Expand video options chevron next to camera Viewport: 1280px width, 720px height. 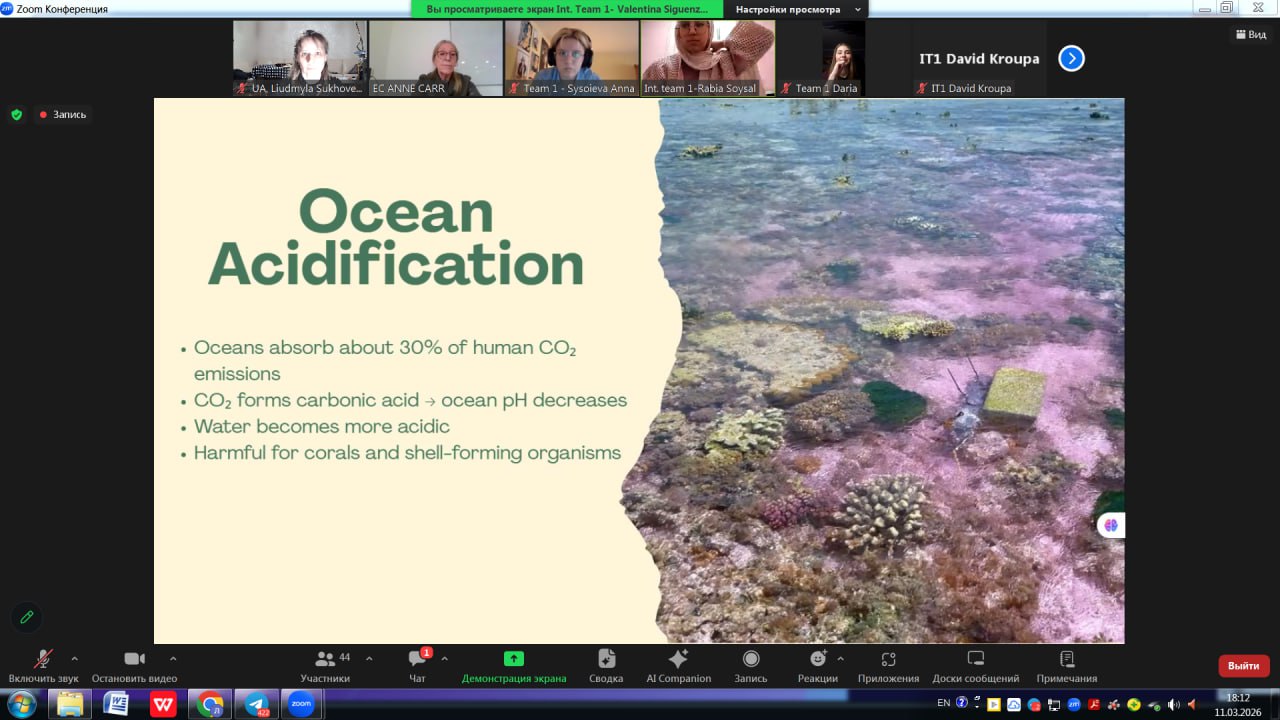click(173, 658)
